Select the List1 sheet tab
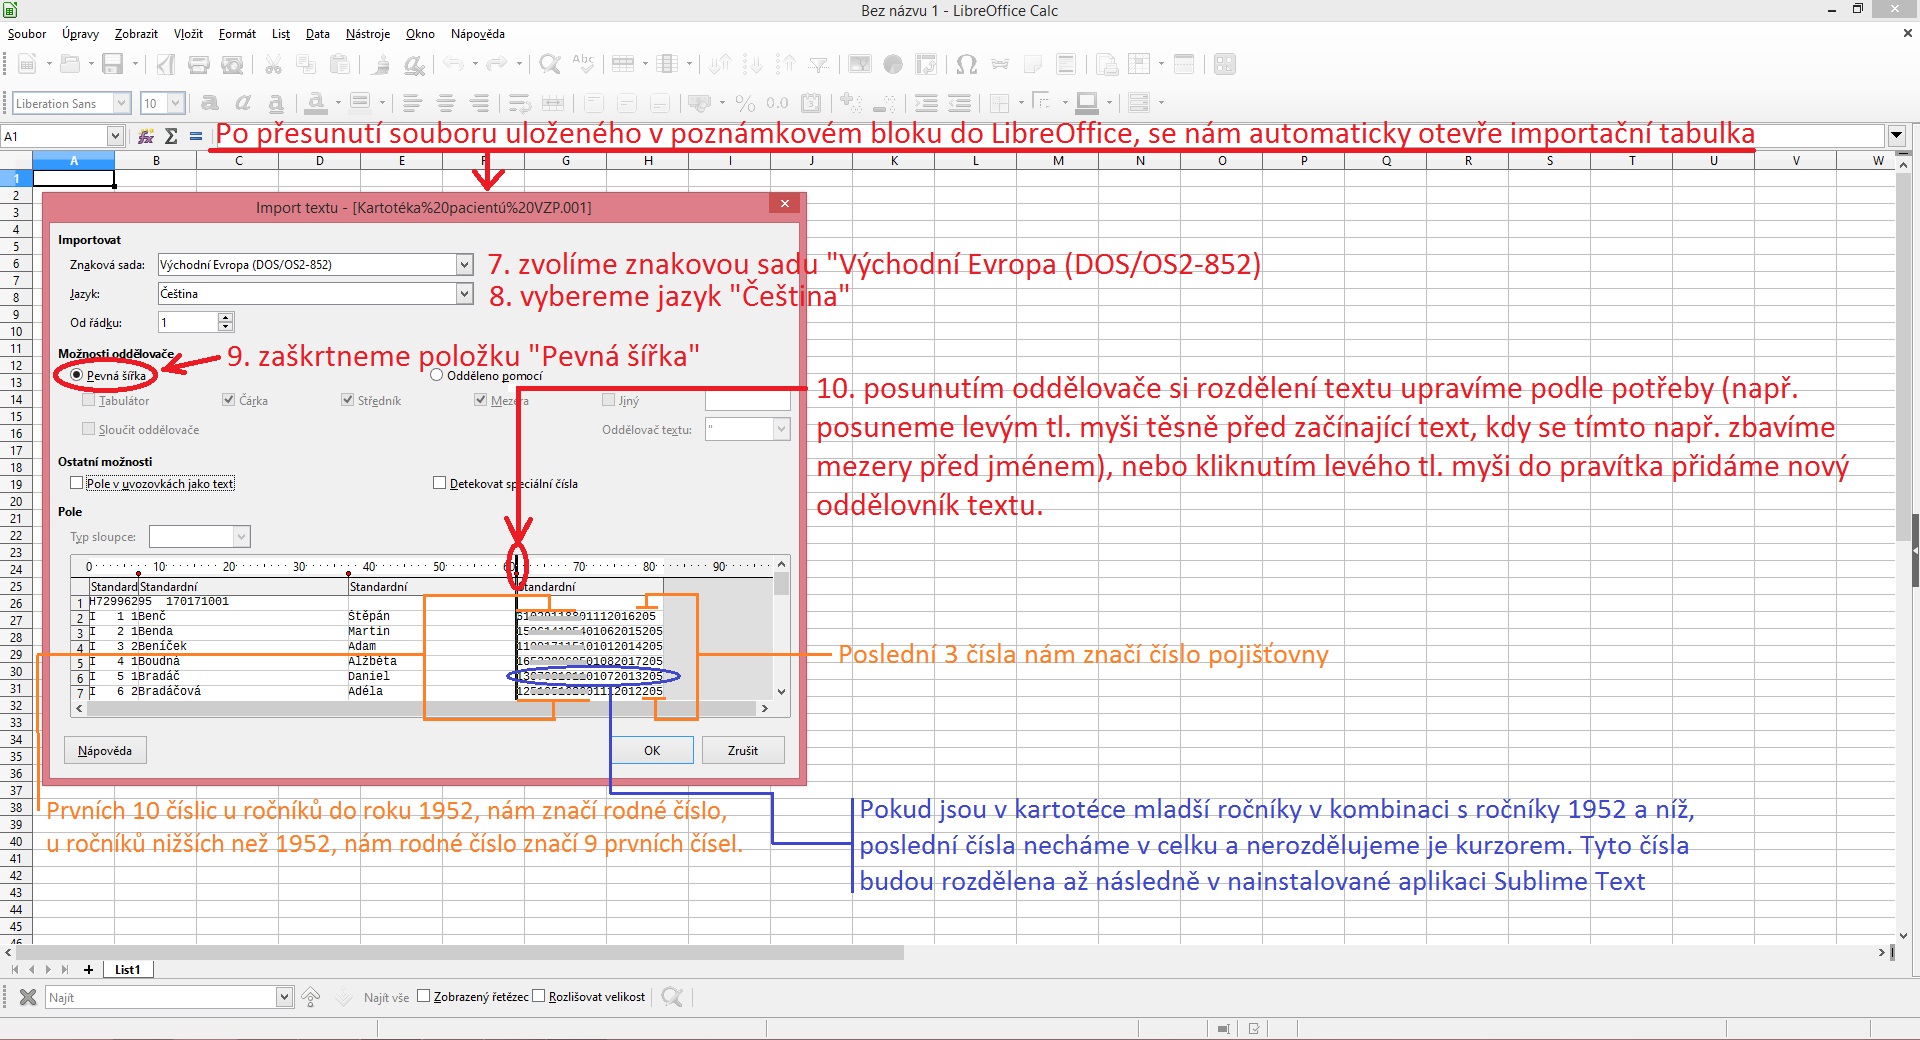 coord(128,969)
